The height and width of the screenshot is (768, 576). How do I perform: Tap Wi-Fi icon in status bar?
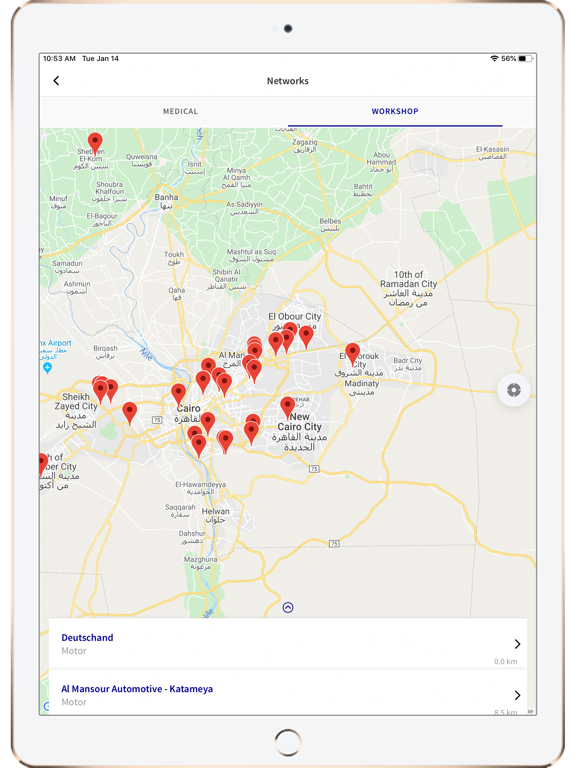pos(494,59)
